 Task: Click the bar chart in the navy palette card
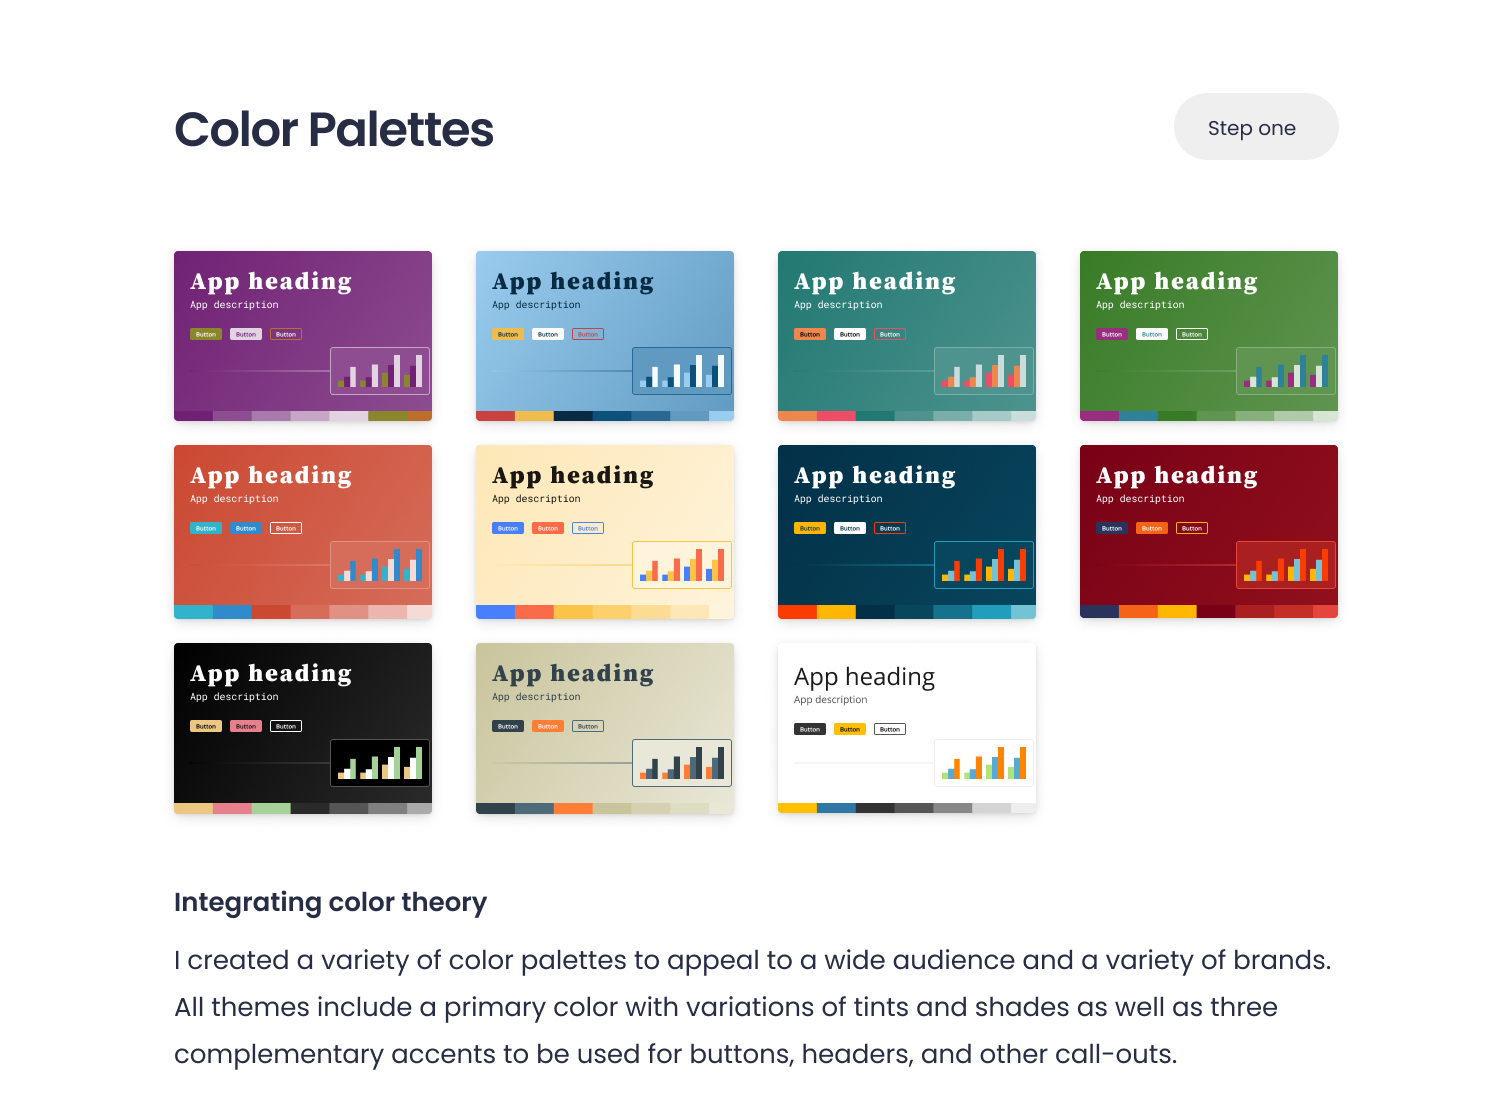pyautogui.click(x=984, y=565)
